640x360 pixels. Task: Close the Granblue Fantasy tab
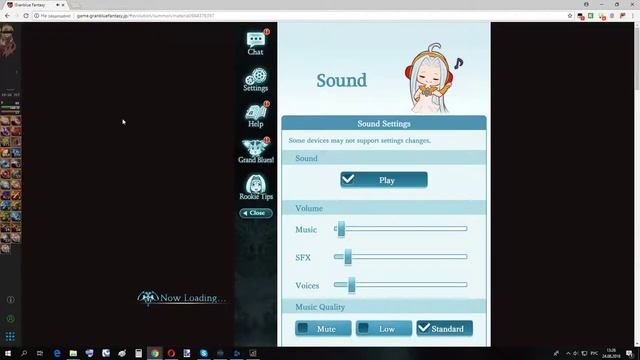pyautogui.click(x=63, y=5)
